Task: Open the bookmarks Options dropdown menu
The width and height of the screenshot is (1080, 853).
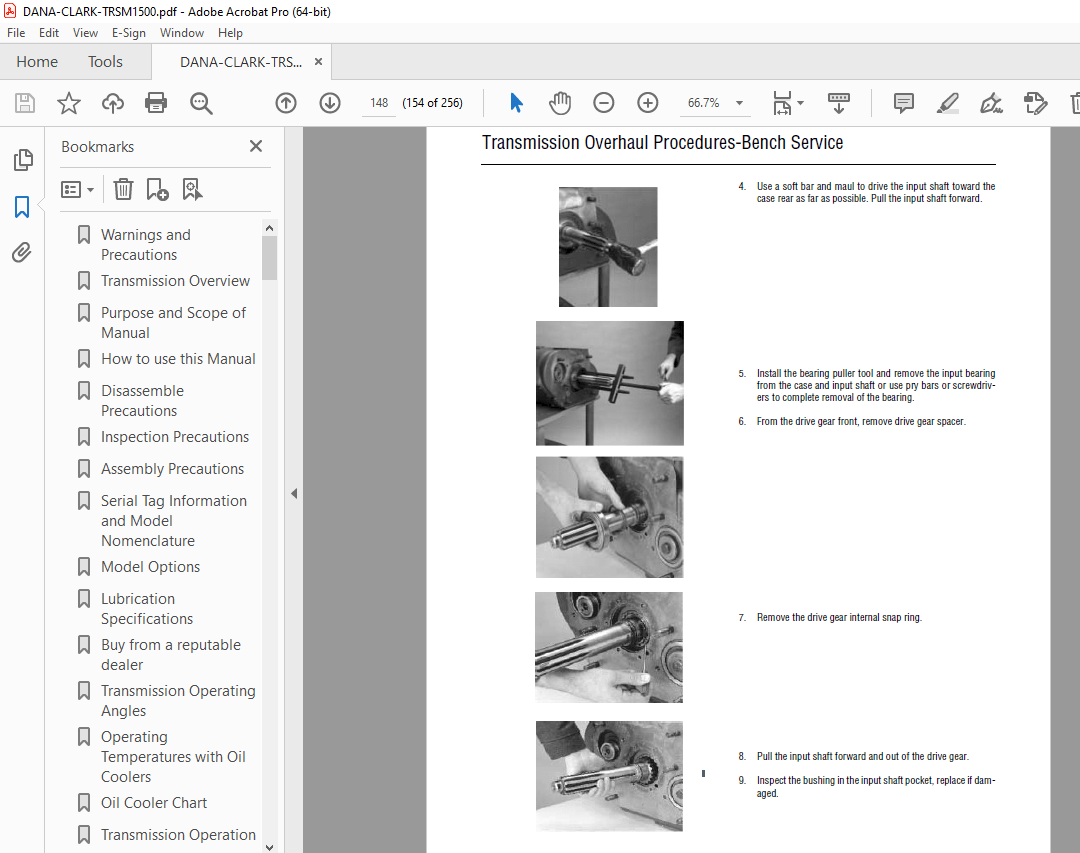Action: point(78,189)
